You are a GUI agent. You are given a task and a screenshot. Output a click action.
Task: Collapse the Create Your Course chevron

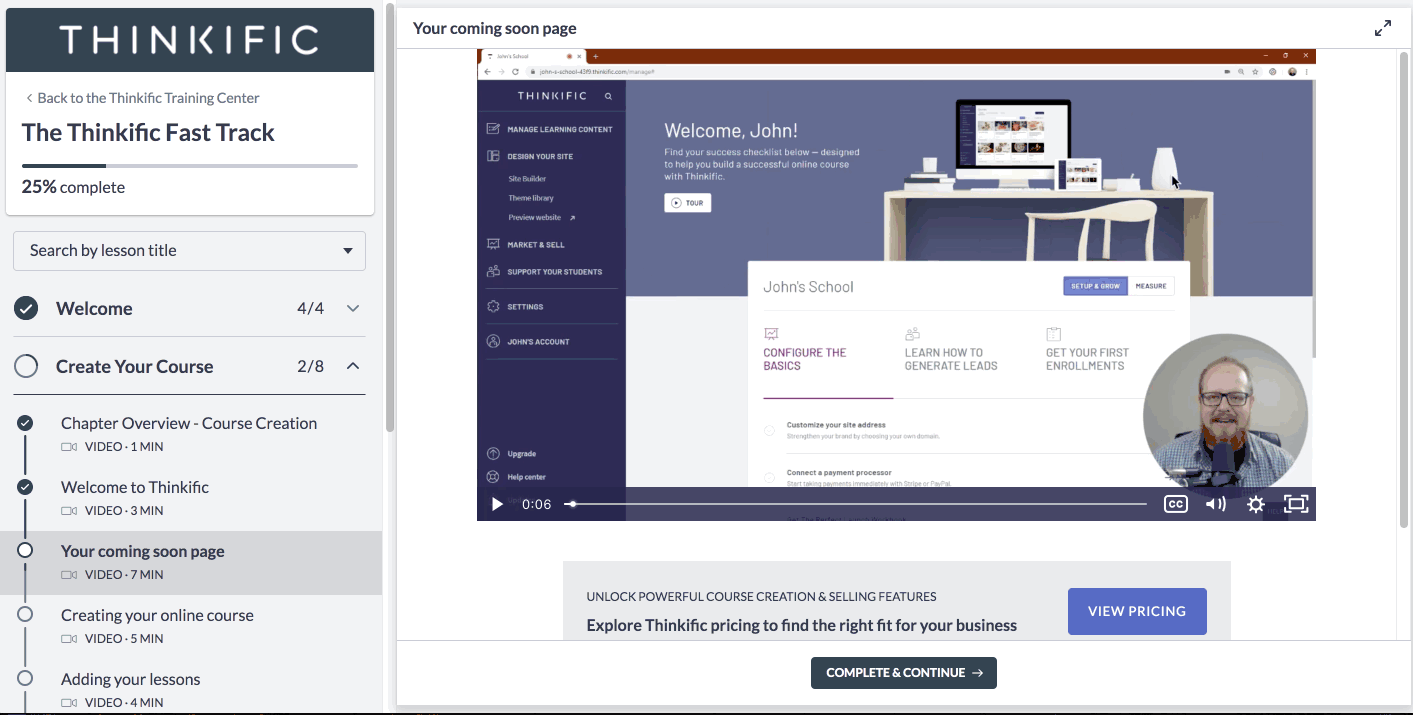(x=353, y=366)
